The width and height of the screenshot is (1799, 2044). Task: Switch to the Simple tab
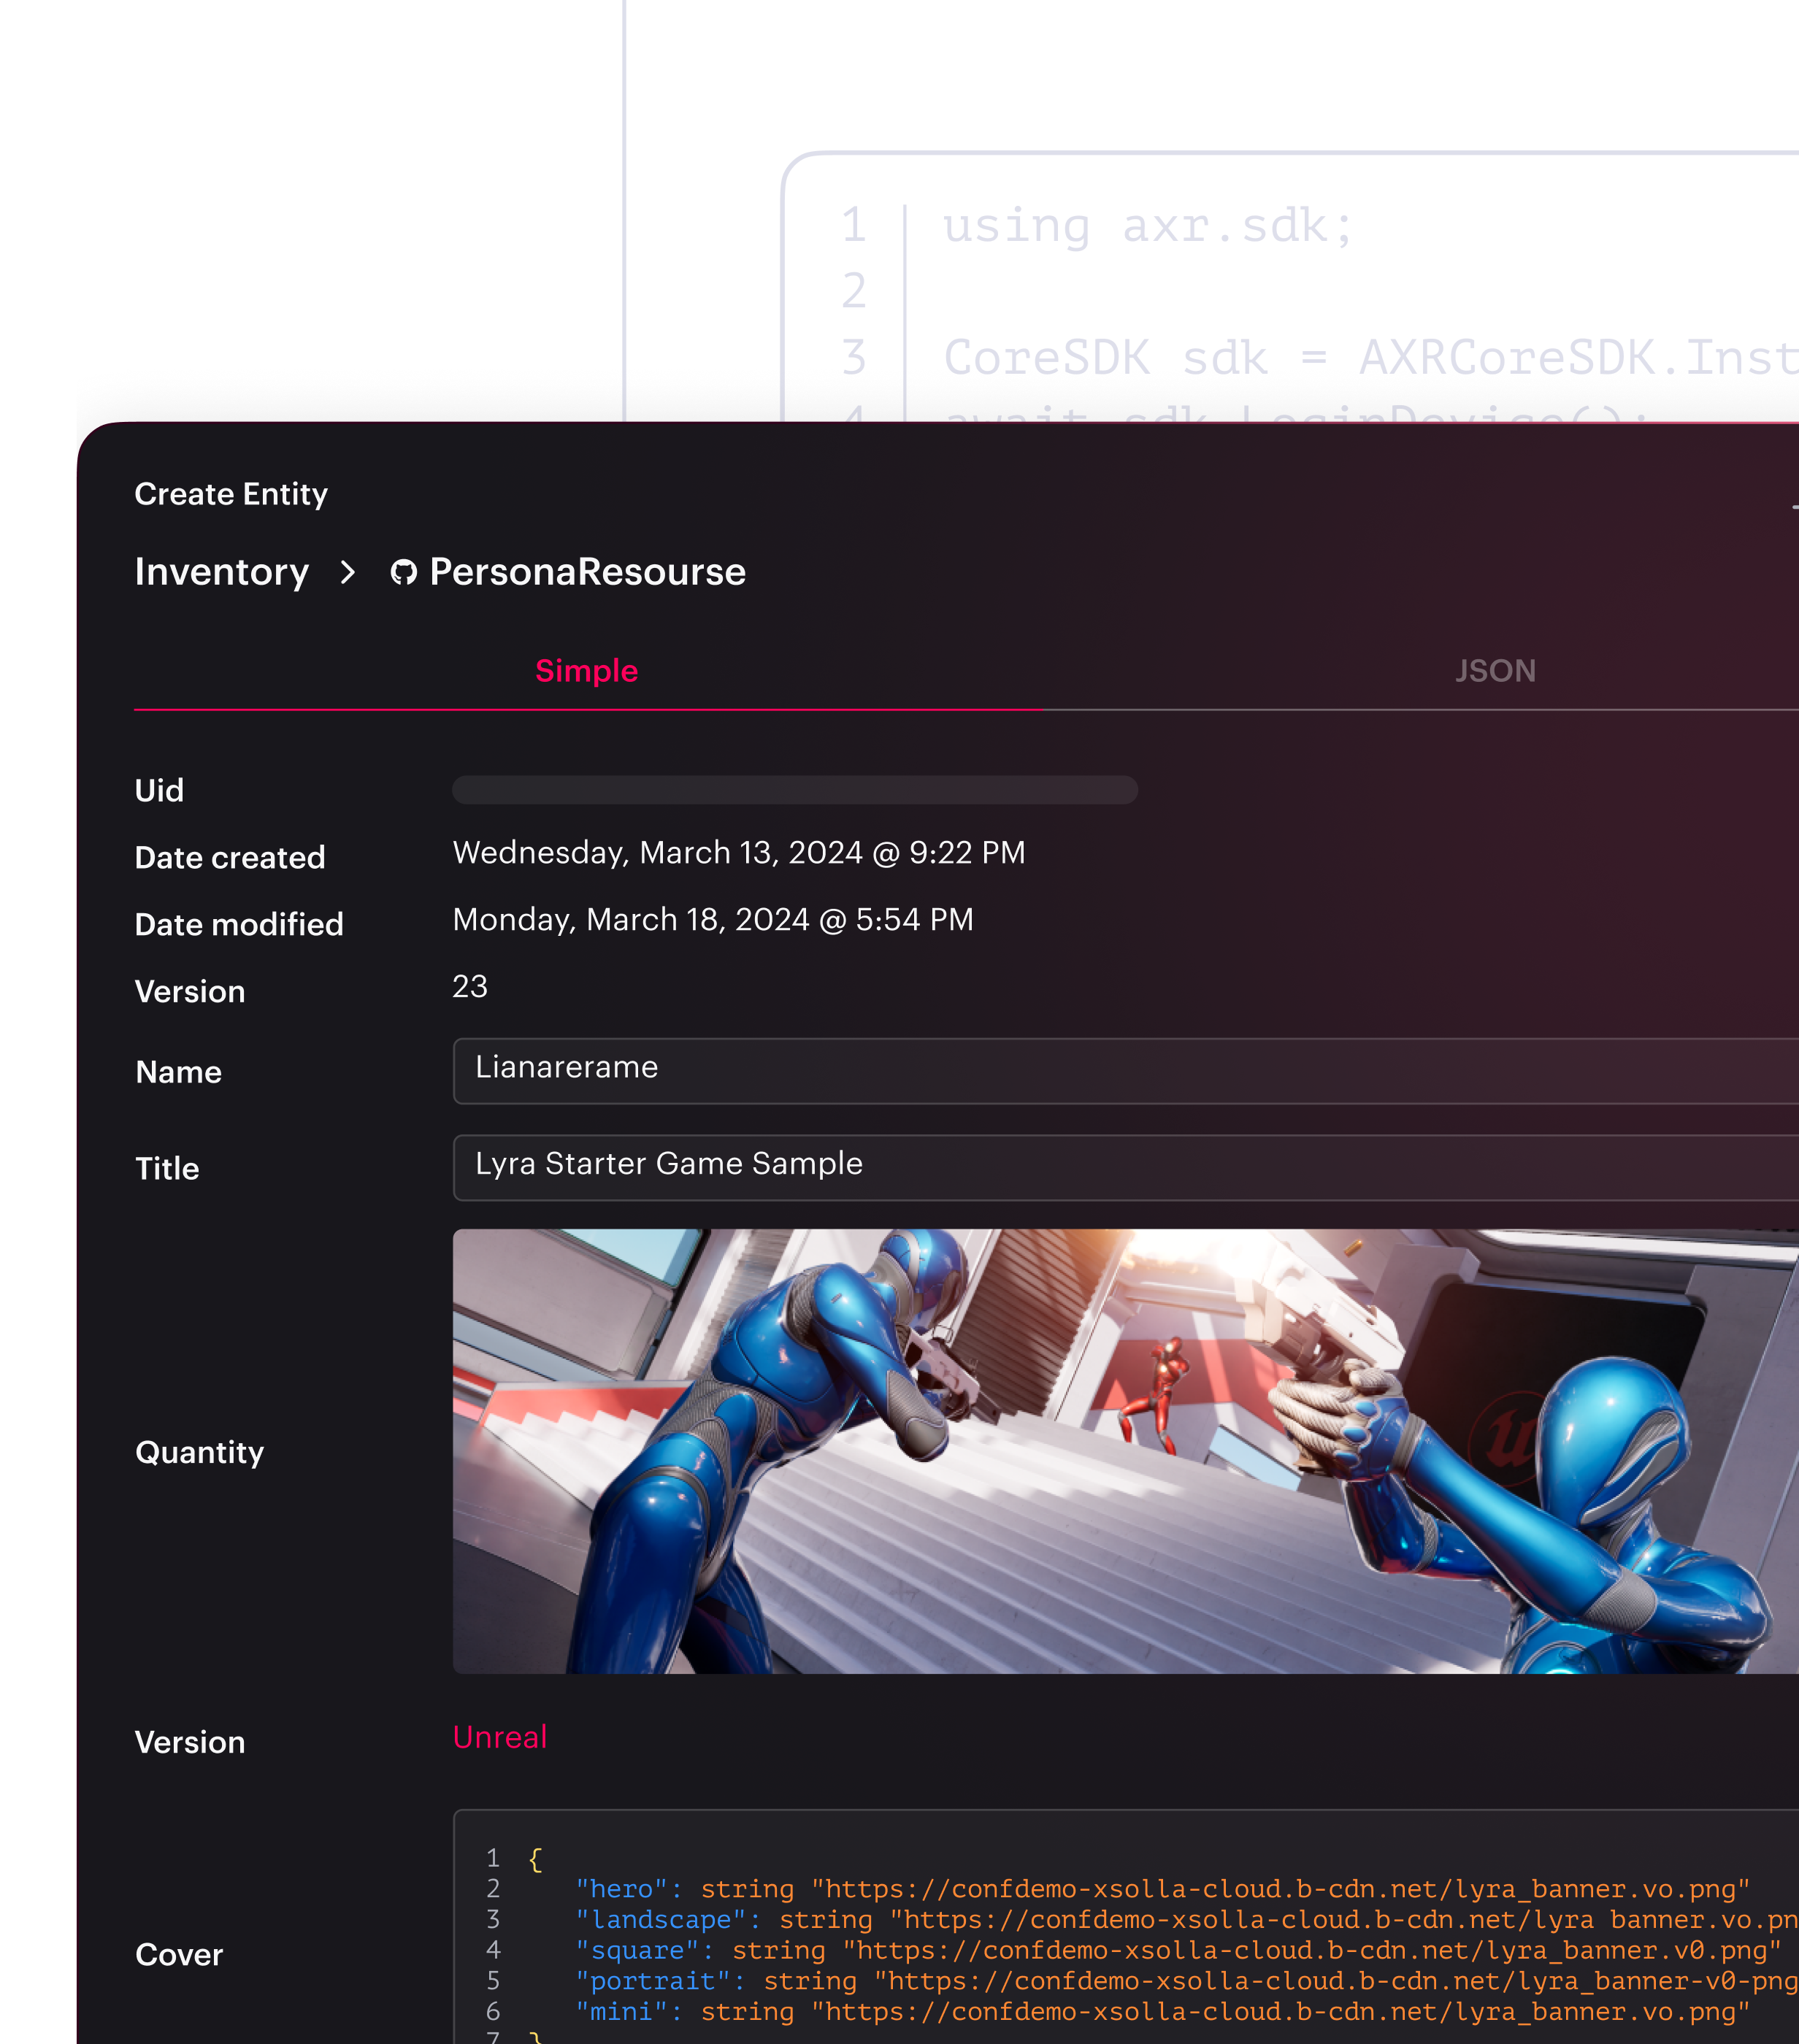click(587, 671)
